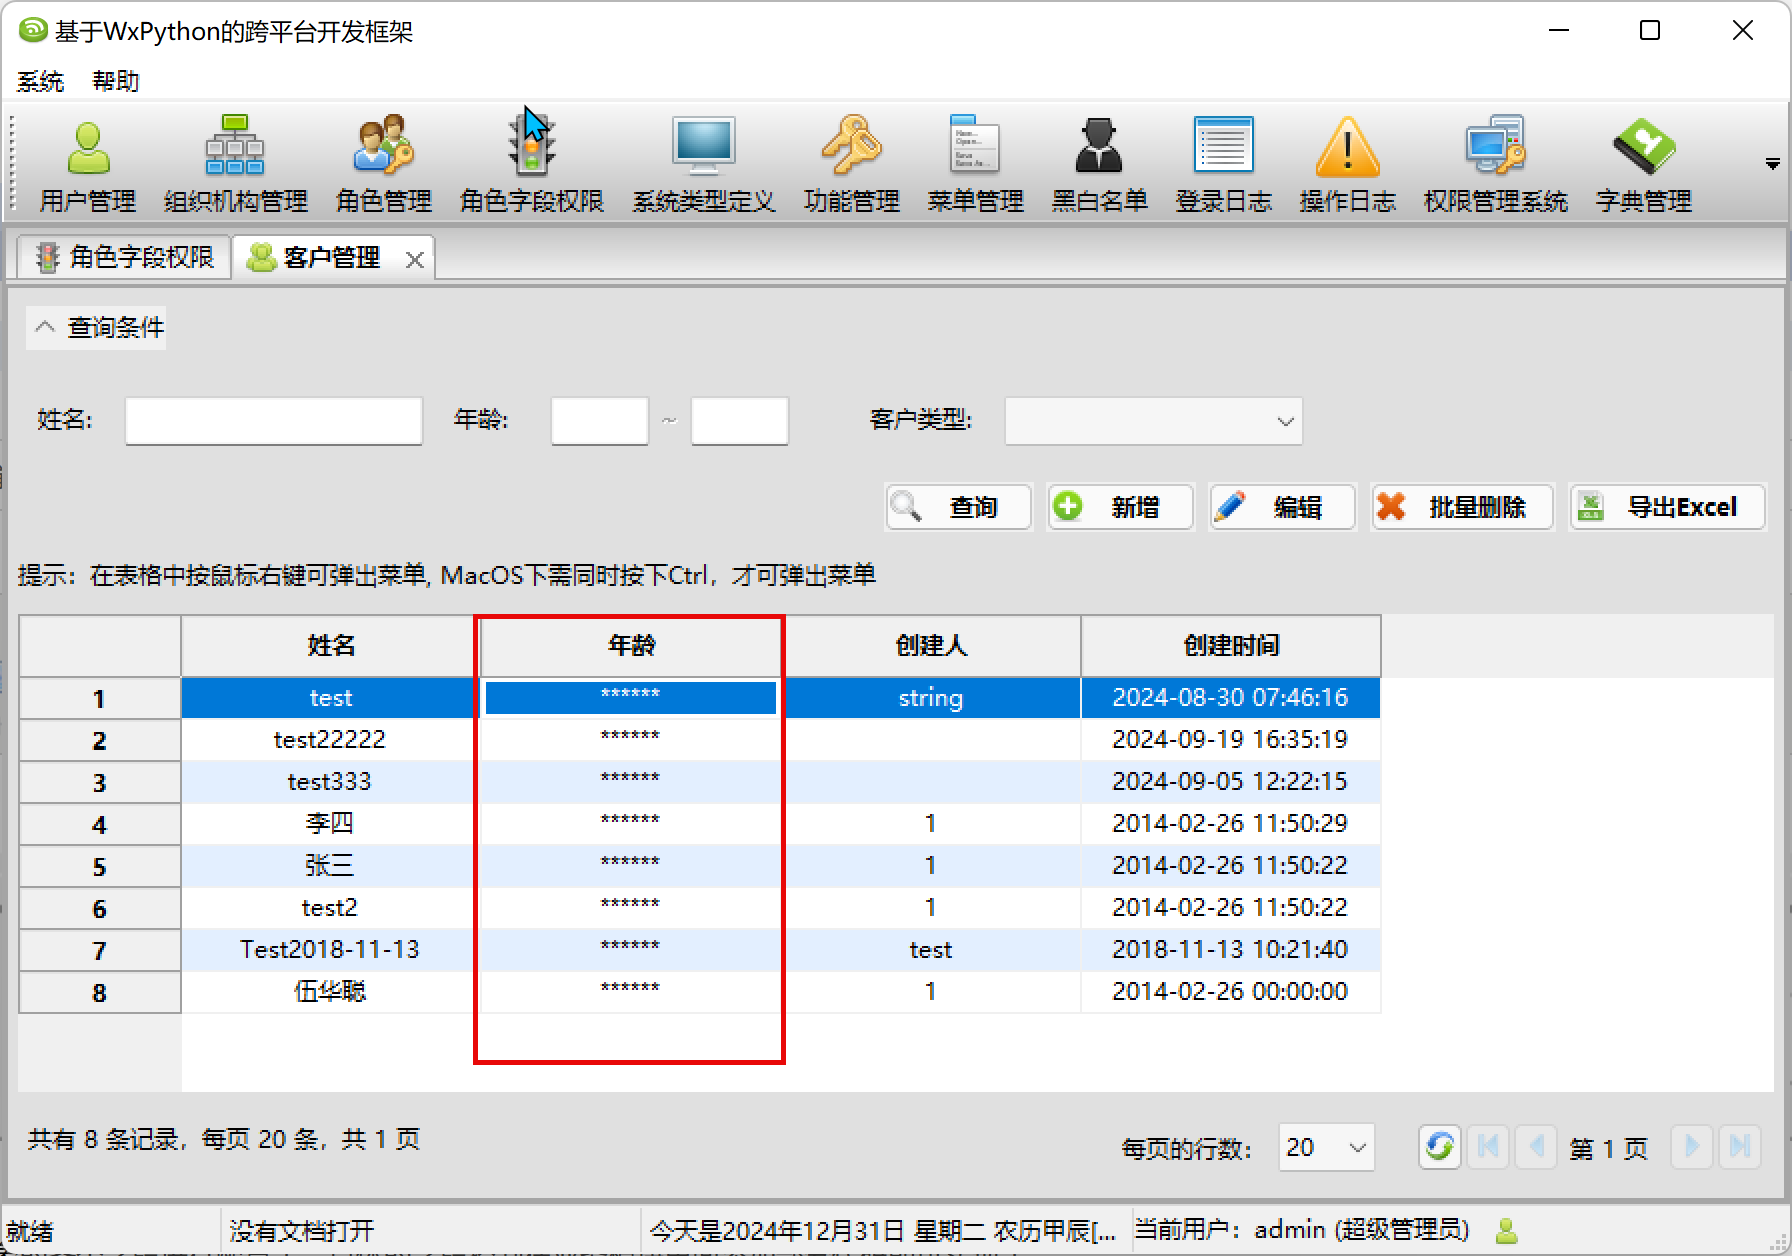Open 字典管理 book icon
1792x1256 pixels.
pos(1643,165)
